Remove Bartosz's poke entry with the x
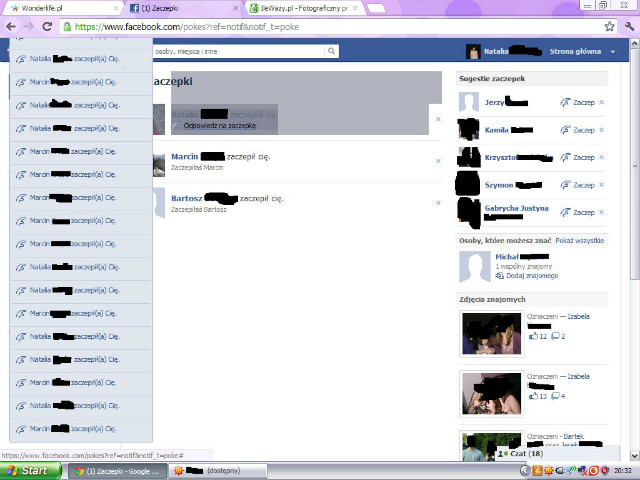 tap(438, 203)
